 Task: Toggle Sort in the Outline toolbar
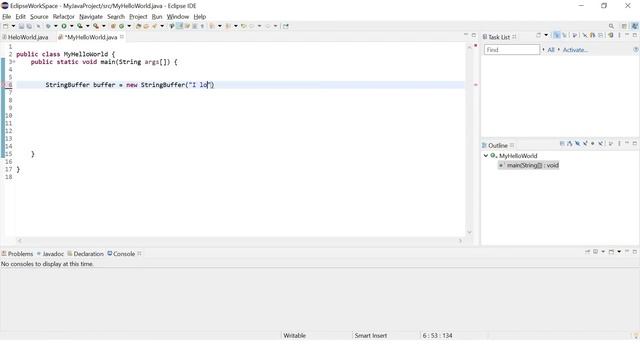[569, 144]
